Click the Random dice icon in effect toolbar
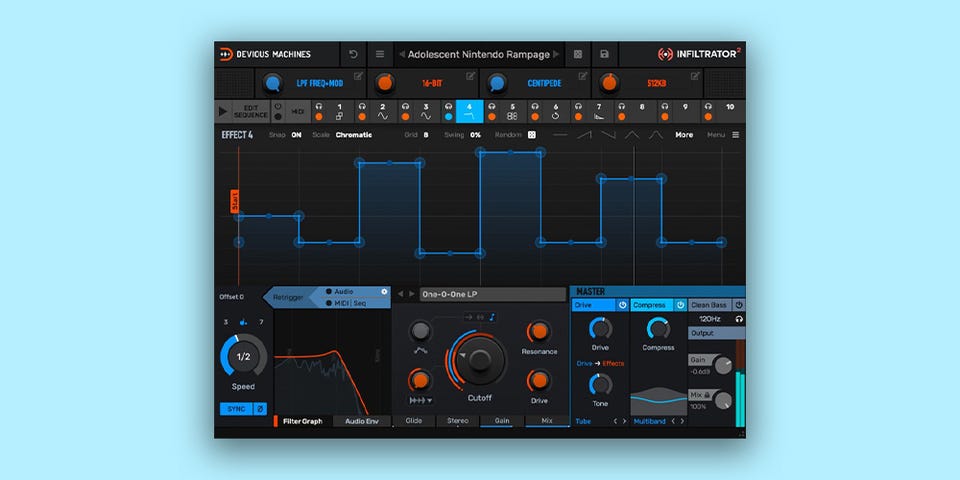 531,135
